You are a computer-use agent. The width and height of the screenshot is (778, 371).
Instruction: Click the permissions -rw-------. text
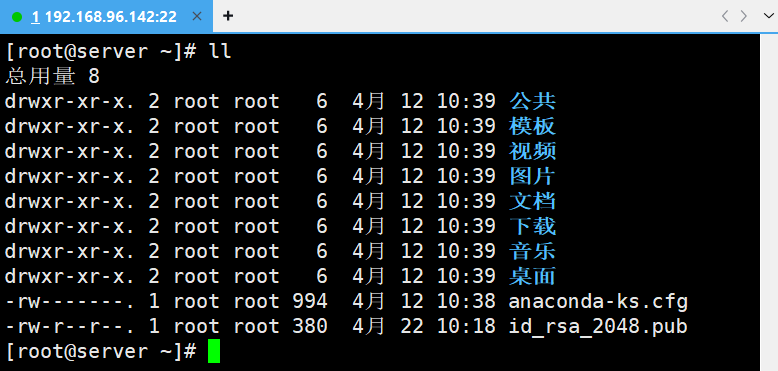(x=69, y=302)
